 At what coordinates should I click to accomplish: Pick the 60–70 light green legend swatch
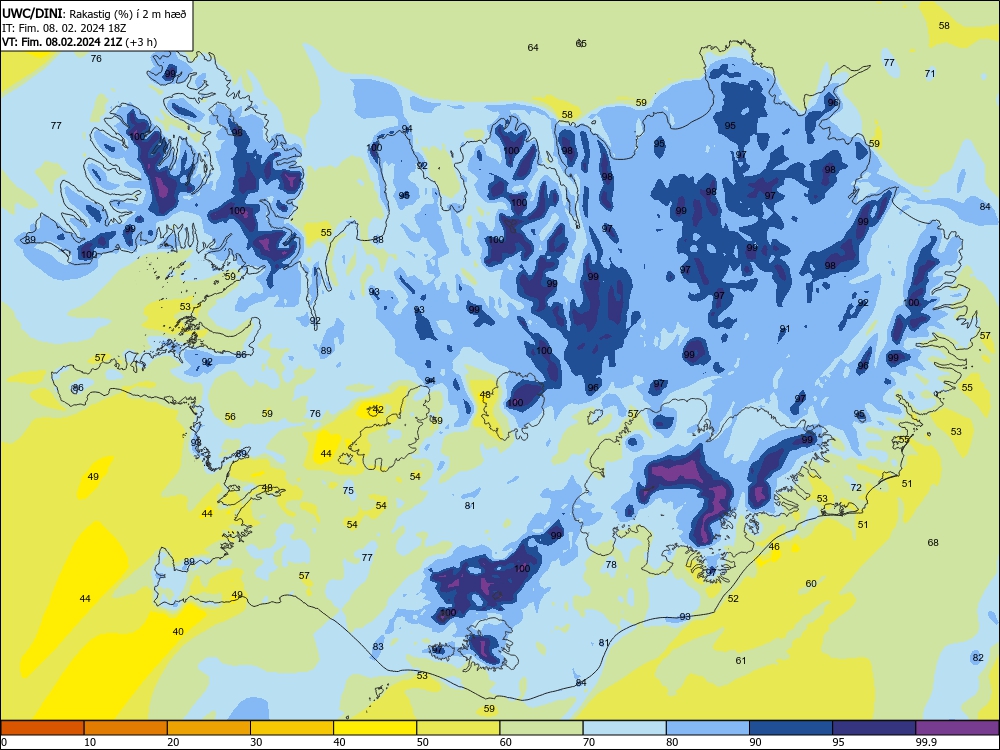[541, 728]
